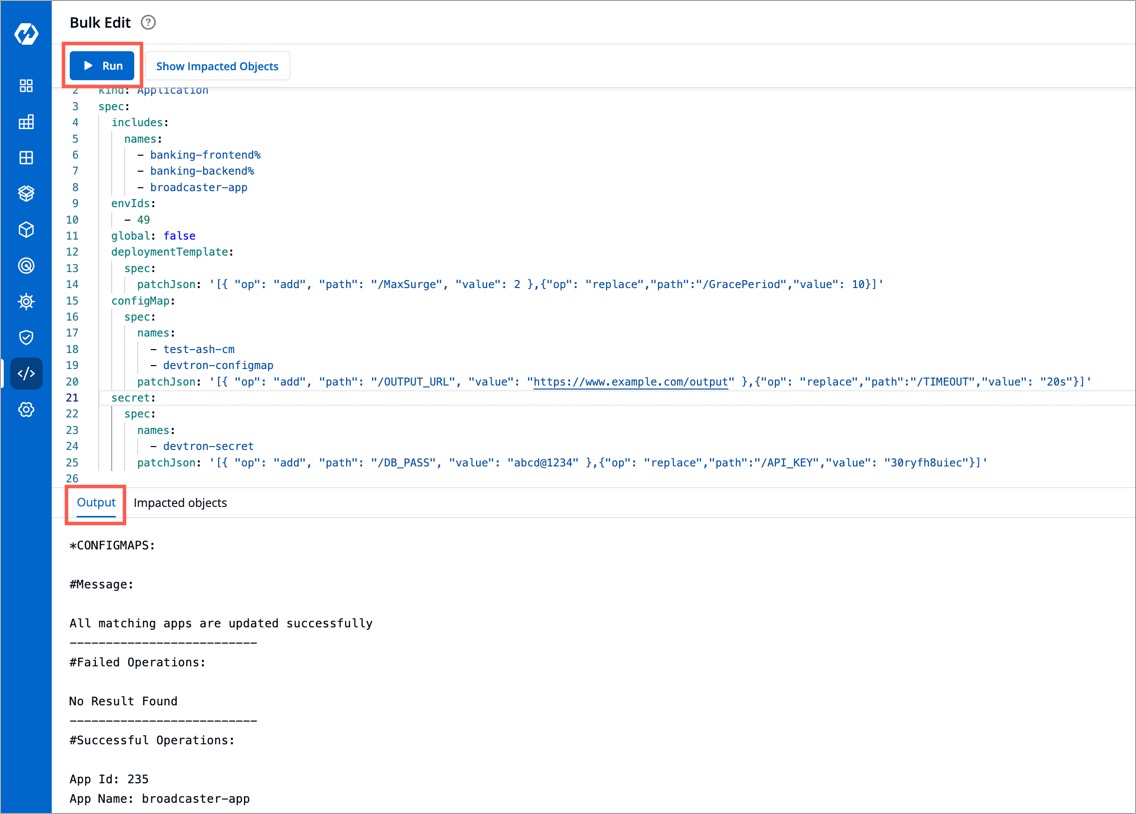Viewport: 1136px width, 814px height.
Task: Place cursor on the 'global: false' line
Action: [x=153, y=236]
